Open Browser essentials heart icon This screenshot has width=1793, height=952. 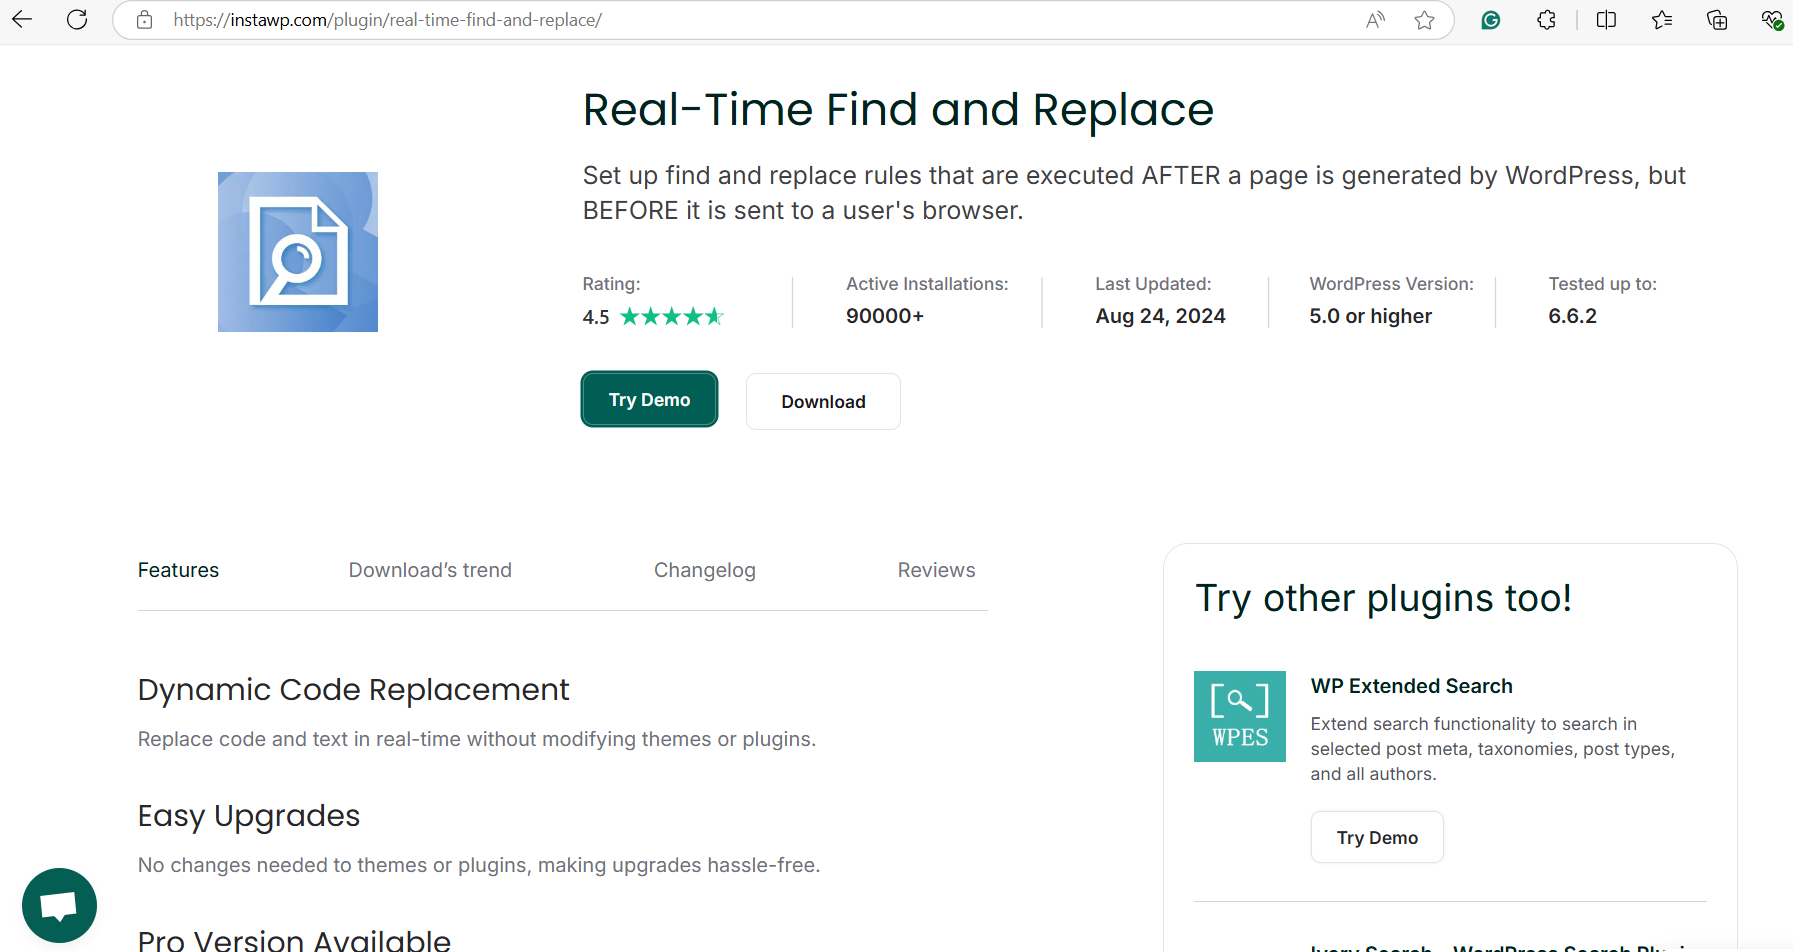1772,19
